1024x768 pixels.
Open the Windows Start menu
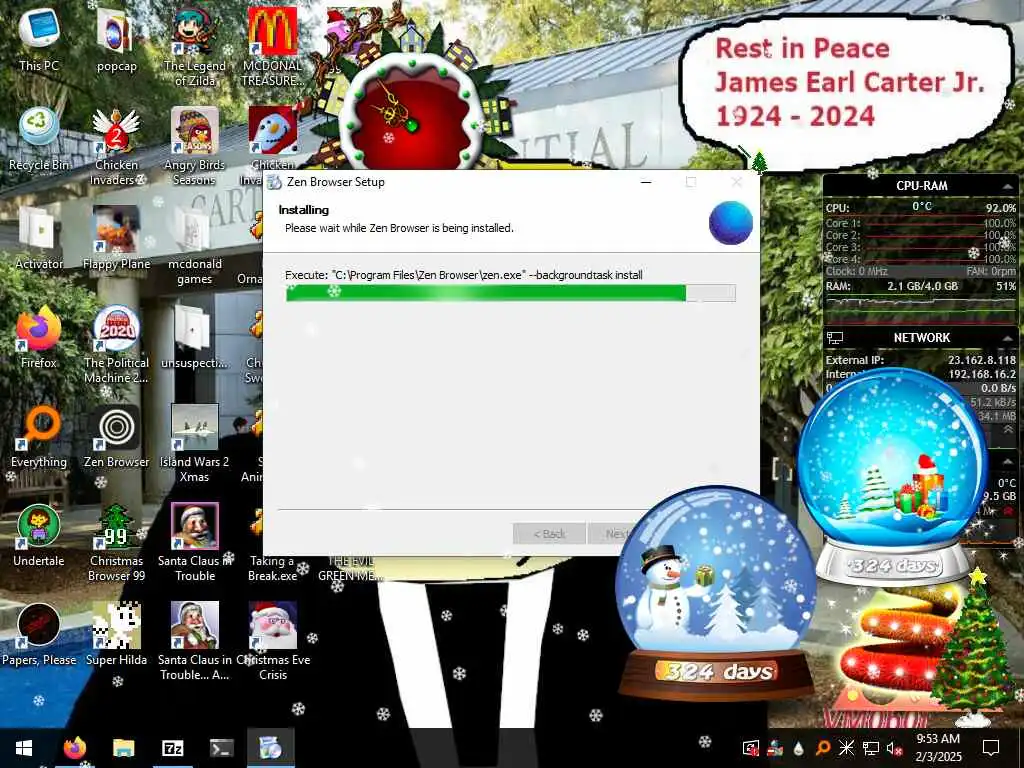click(x=24, y=748)
